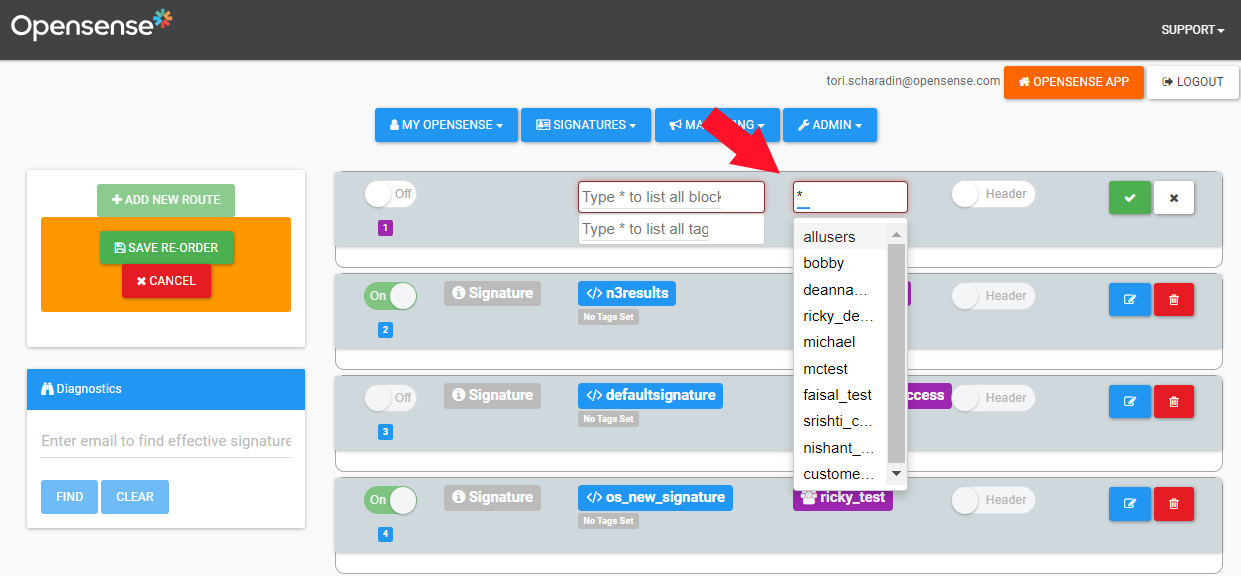Click the defaultsignature tag
This screenshot has width=1241, height=576.
[650, 396]
